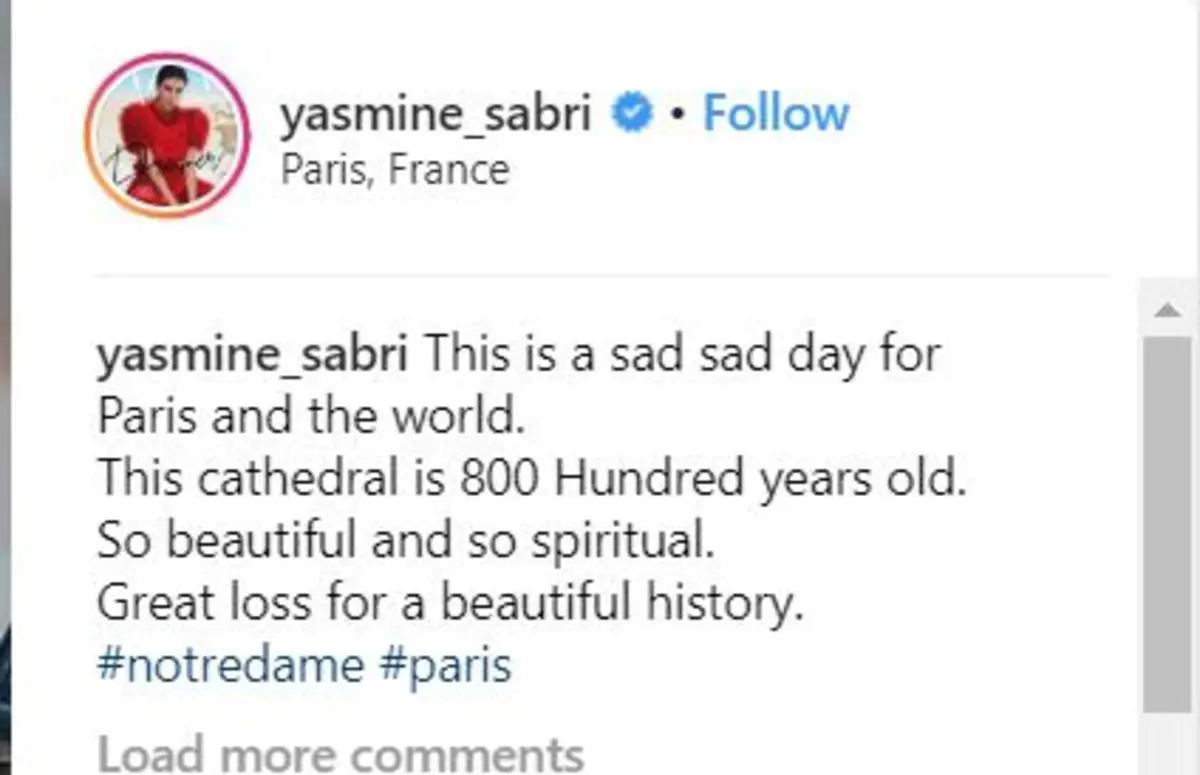This screenshot has height=775, width=1200.
Task: Click the caption line mentioning 800 Hundred years
Action: click(x=531, y=481)
